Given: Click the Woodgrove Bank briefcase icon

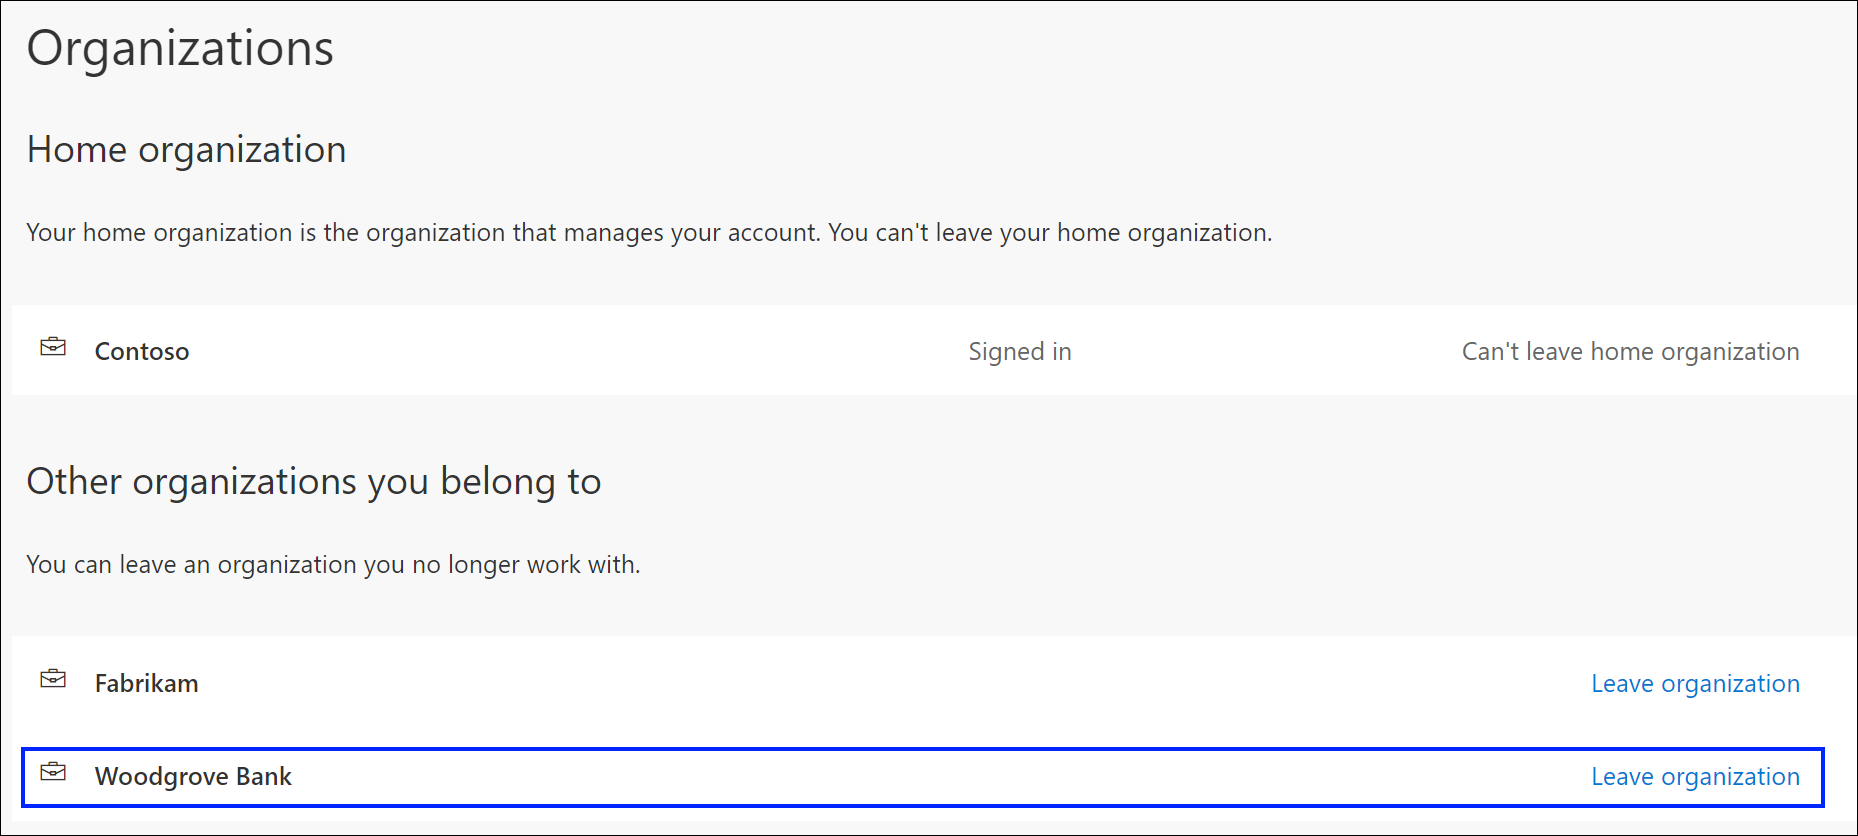Looking at the screenshot, I should [54, 775].
